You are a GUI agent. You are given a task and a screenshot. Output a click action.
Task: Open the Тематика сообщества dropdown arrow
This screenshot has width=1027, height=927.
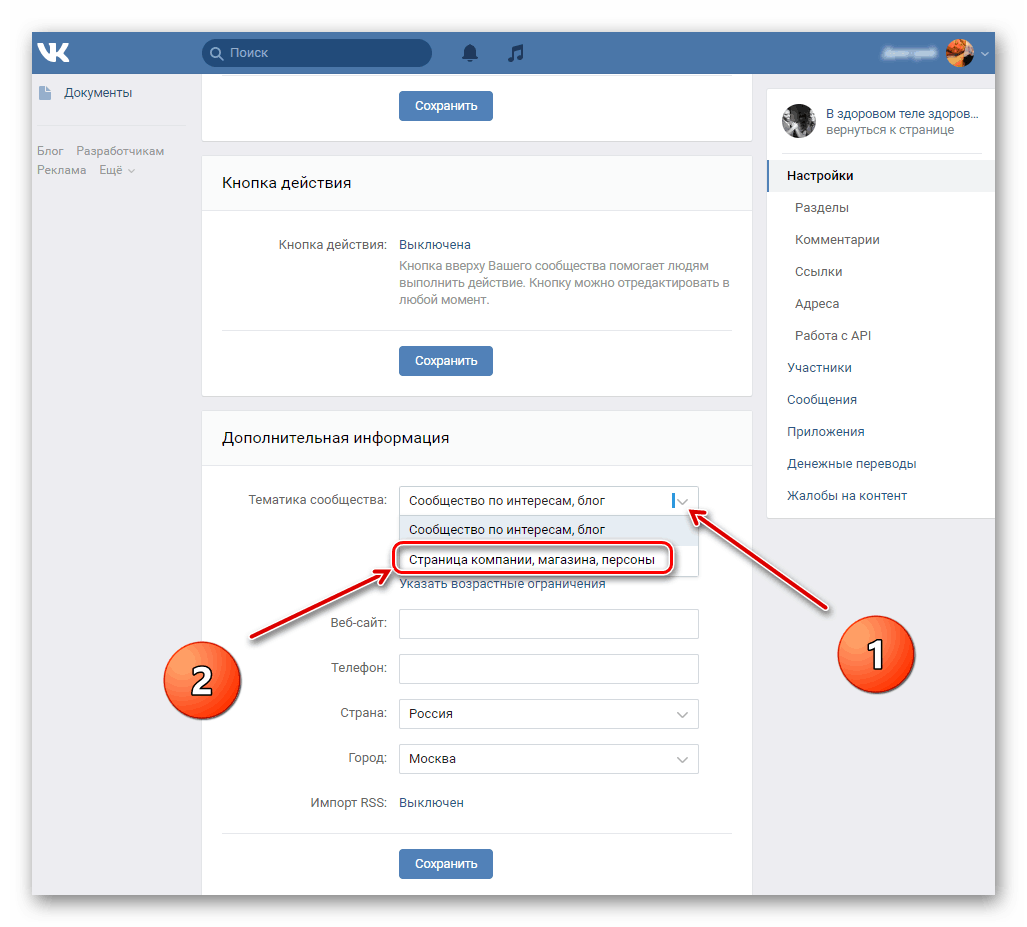point(682,501)
